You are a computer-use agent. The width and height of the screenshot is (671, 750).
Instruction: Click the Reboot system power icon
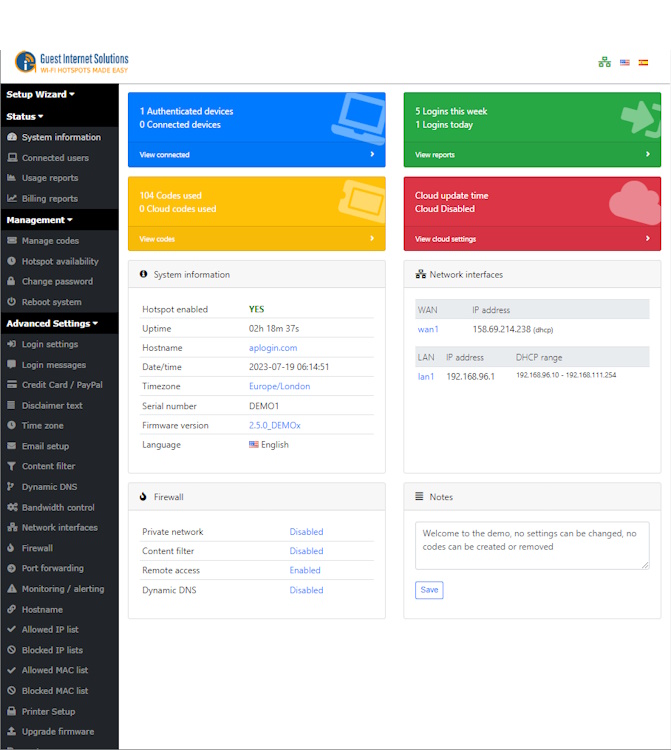point(12,302)
